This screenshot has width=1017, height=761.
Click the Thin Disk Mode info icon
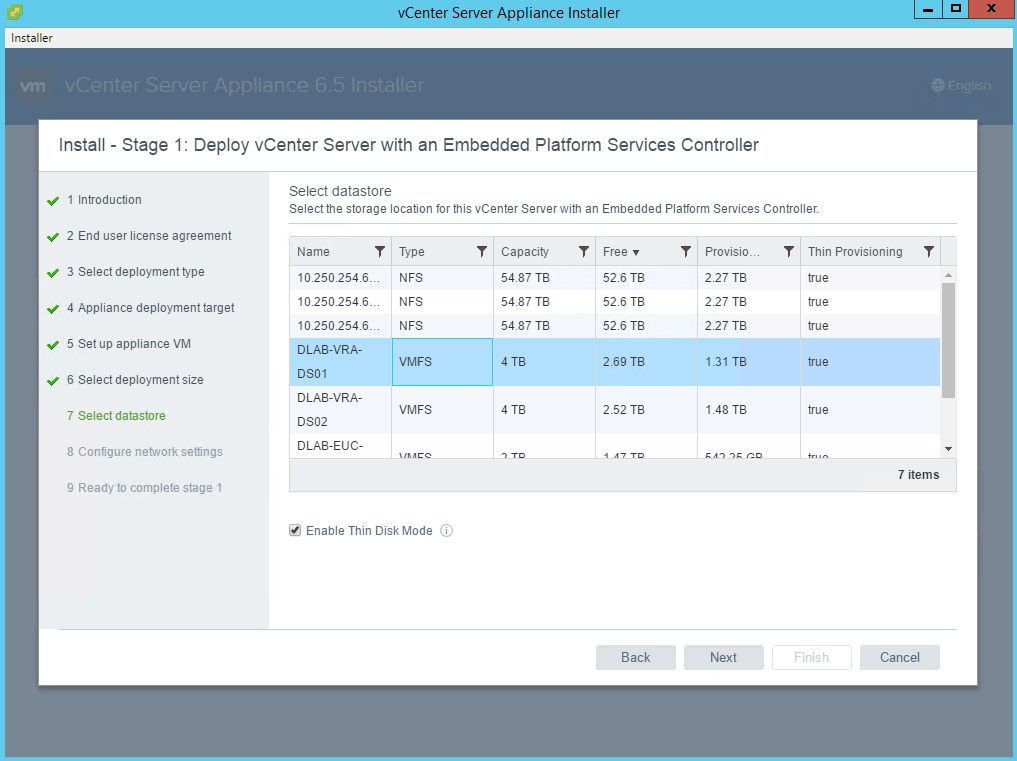point(447,531)
